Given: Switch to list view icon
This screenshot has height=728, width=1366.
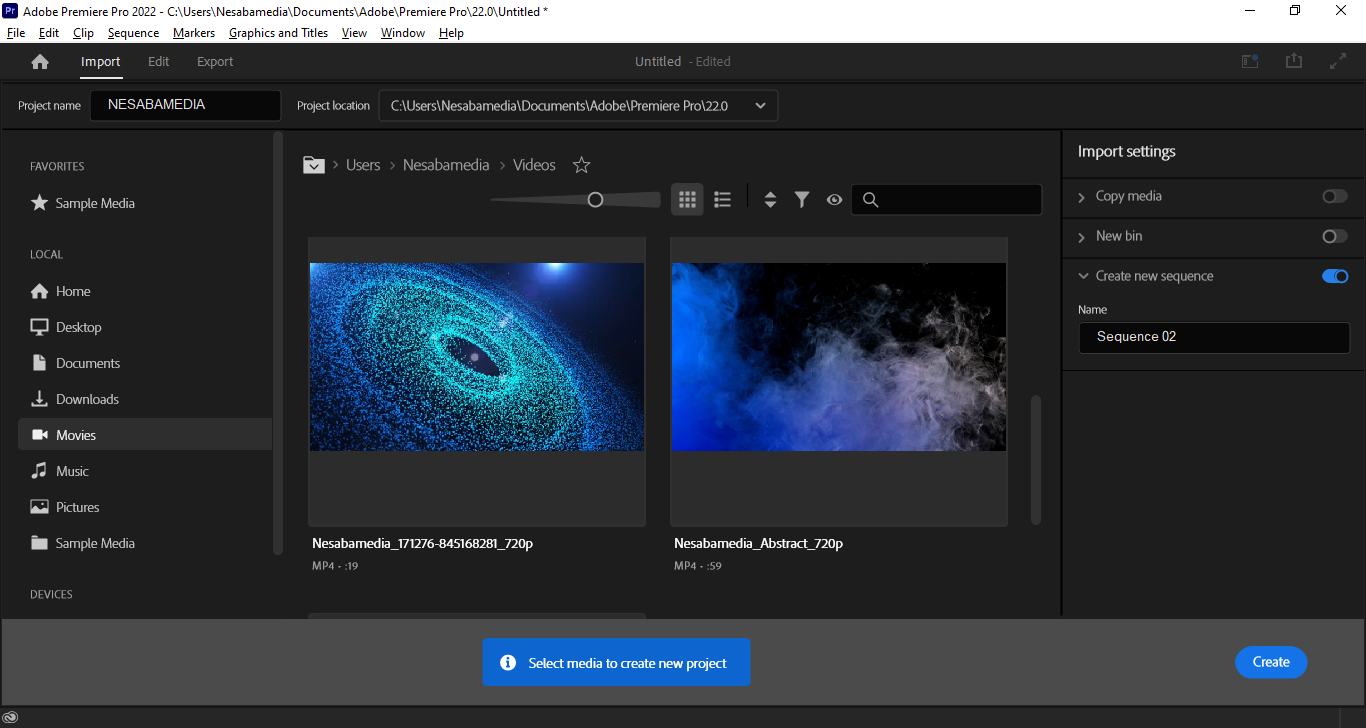Looking at the screenshot, I should click(723, 200).
